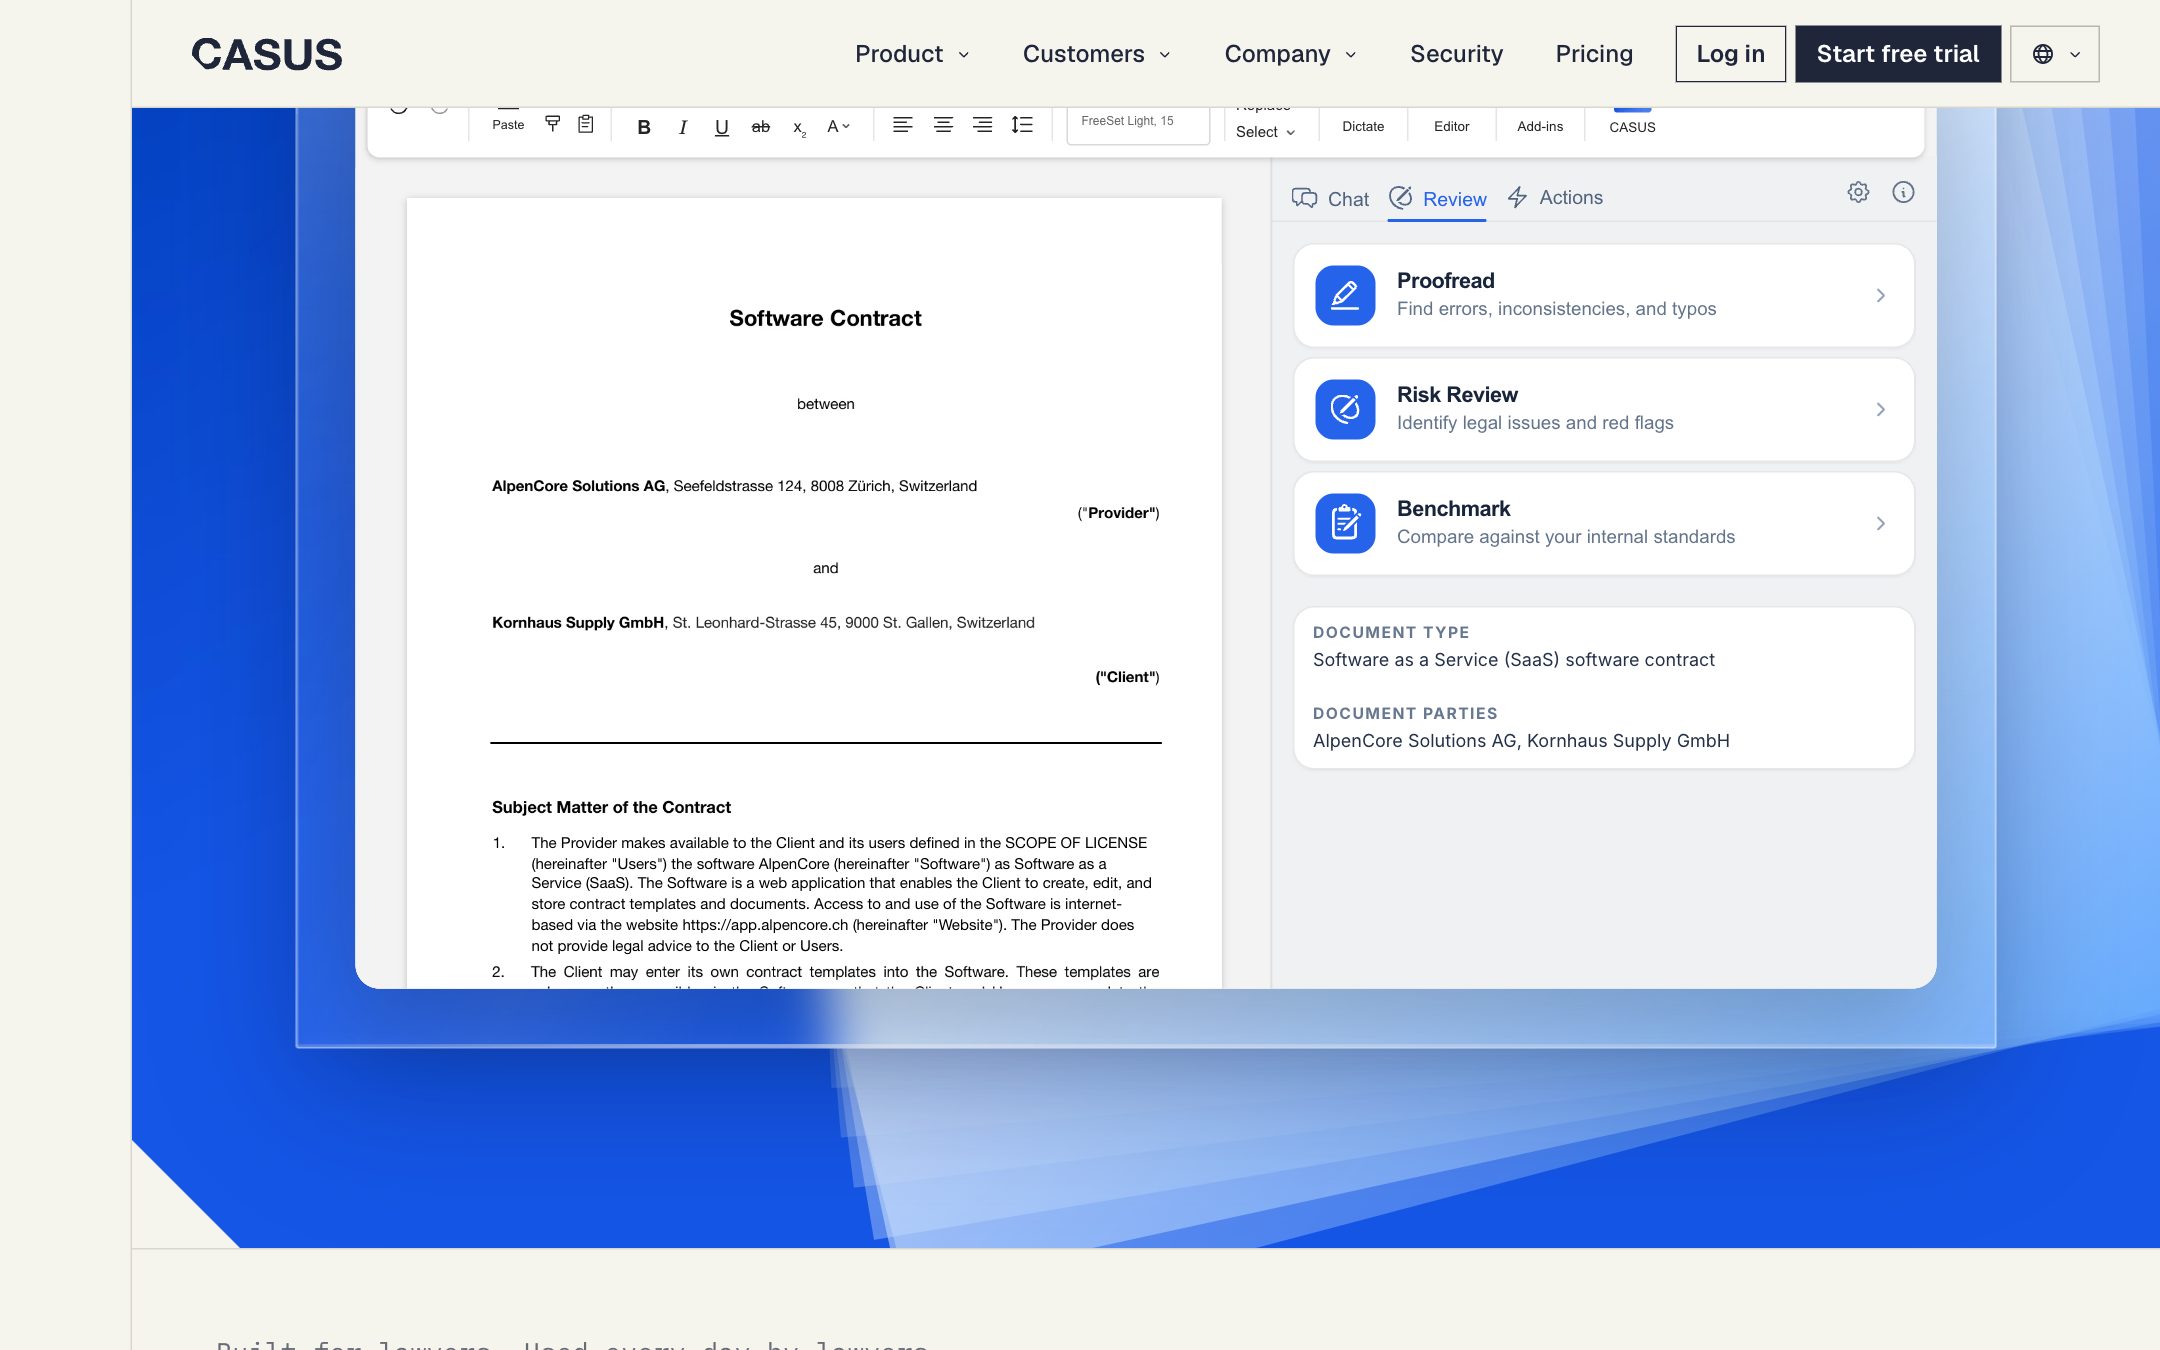Toggle italic formatting
This screenshot has width=2160, height=1350.
[x=683, y=127]
